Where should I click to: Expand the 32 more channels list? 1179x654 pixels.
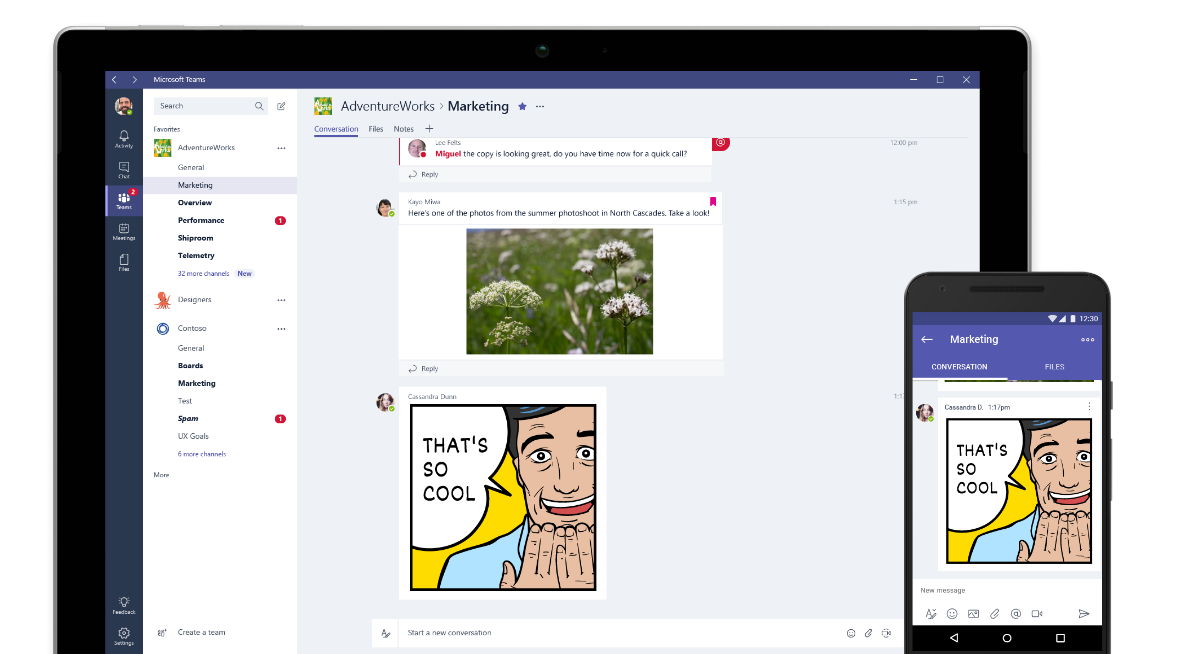203,274
